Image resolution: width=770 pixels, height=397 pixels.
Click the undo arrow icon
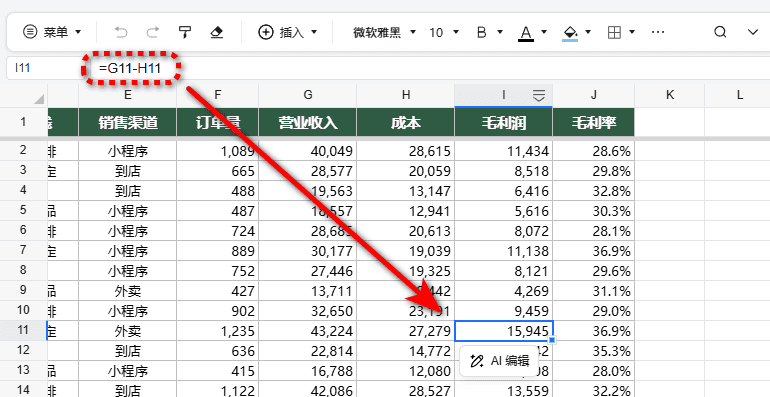120,32
